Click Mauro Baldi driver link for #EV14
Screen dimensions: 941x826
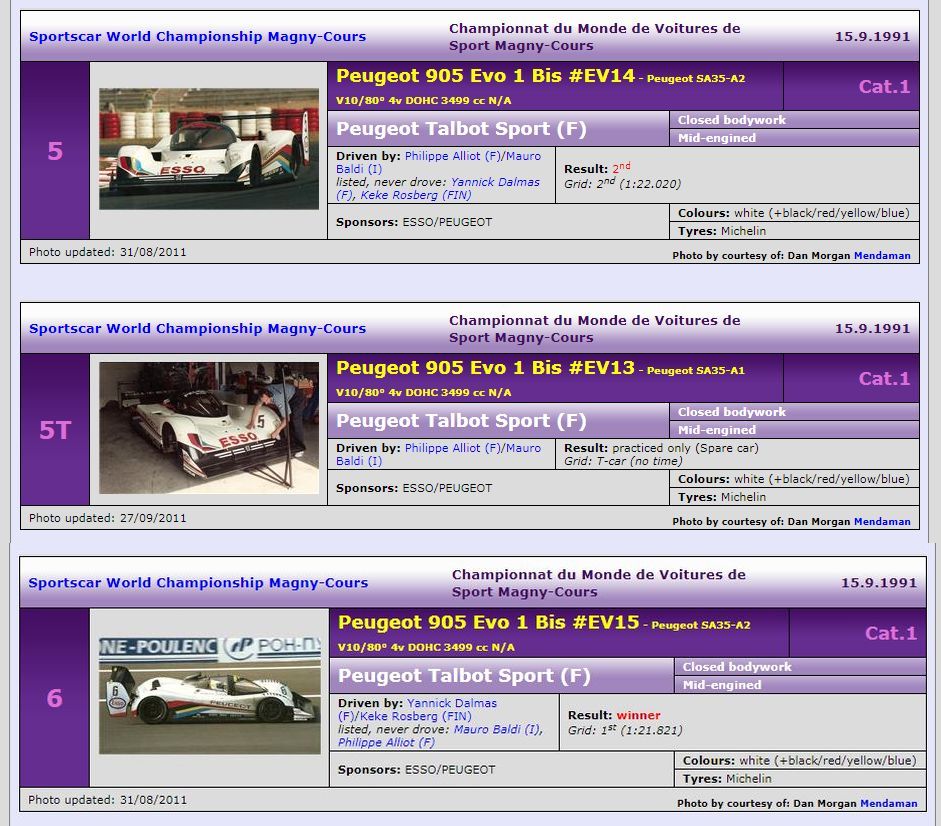[x=523, y=157]
